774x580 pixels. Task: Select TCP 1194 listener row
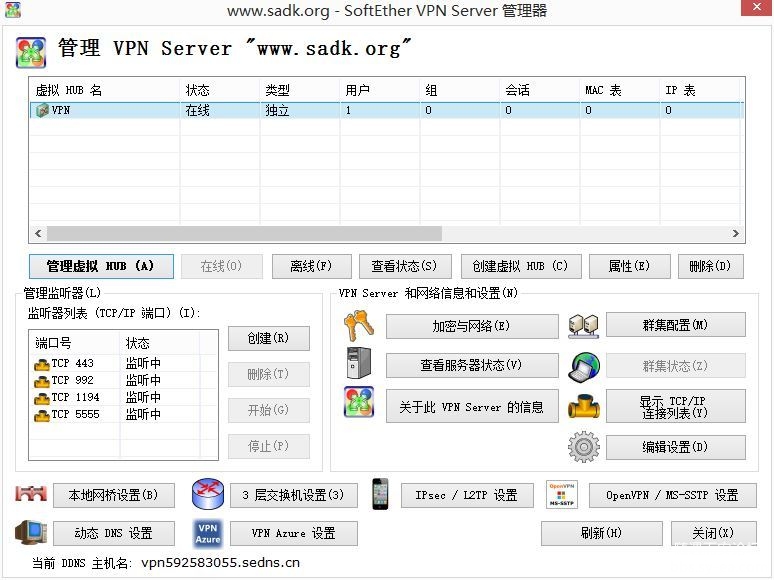[x=123, y=397]
